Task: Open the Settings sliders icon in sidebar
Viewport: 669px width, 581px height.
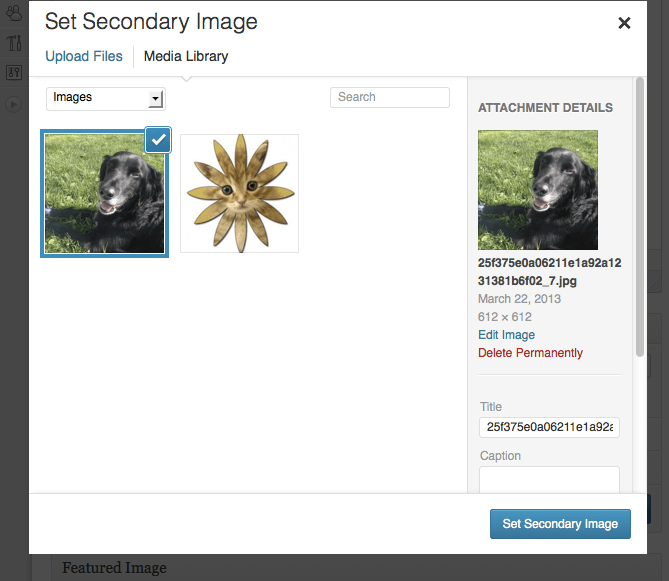Action: tap(14, 72)
